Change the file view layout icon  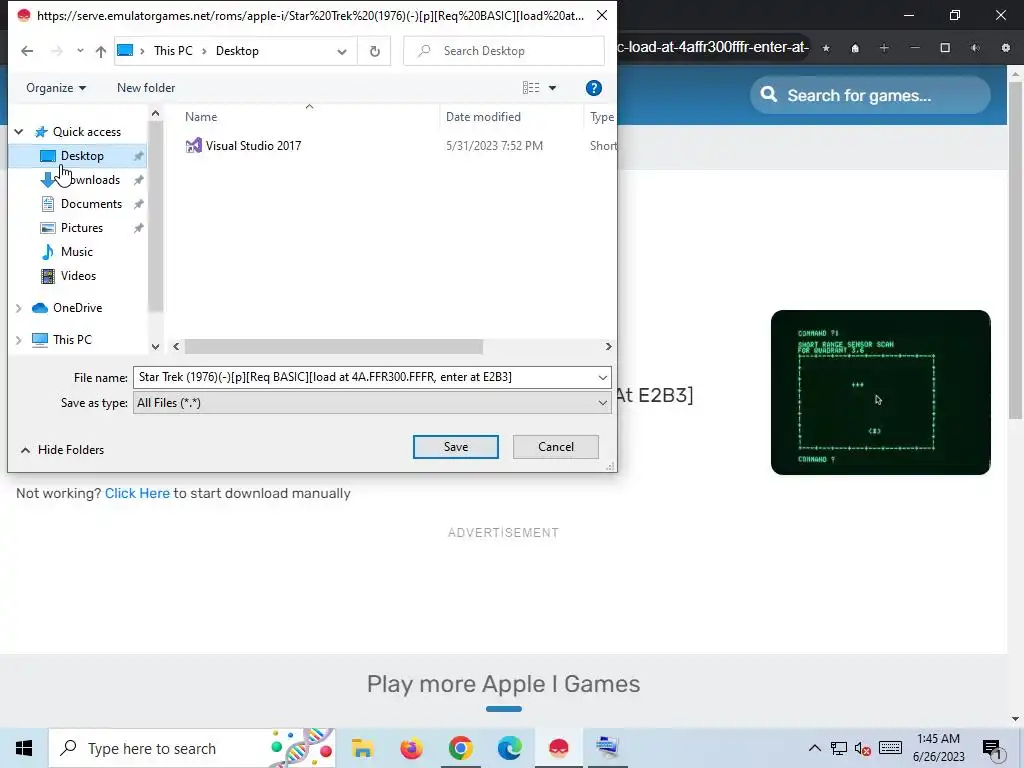pos(531,88)
